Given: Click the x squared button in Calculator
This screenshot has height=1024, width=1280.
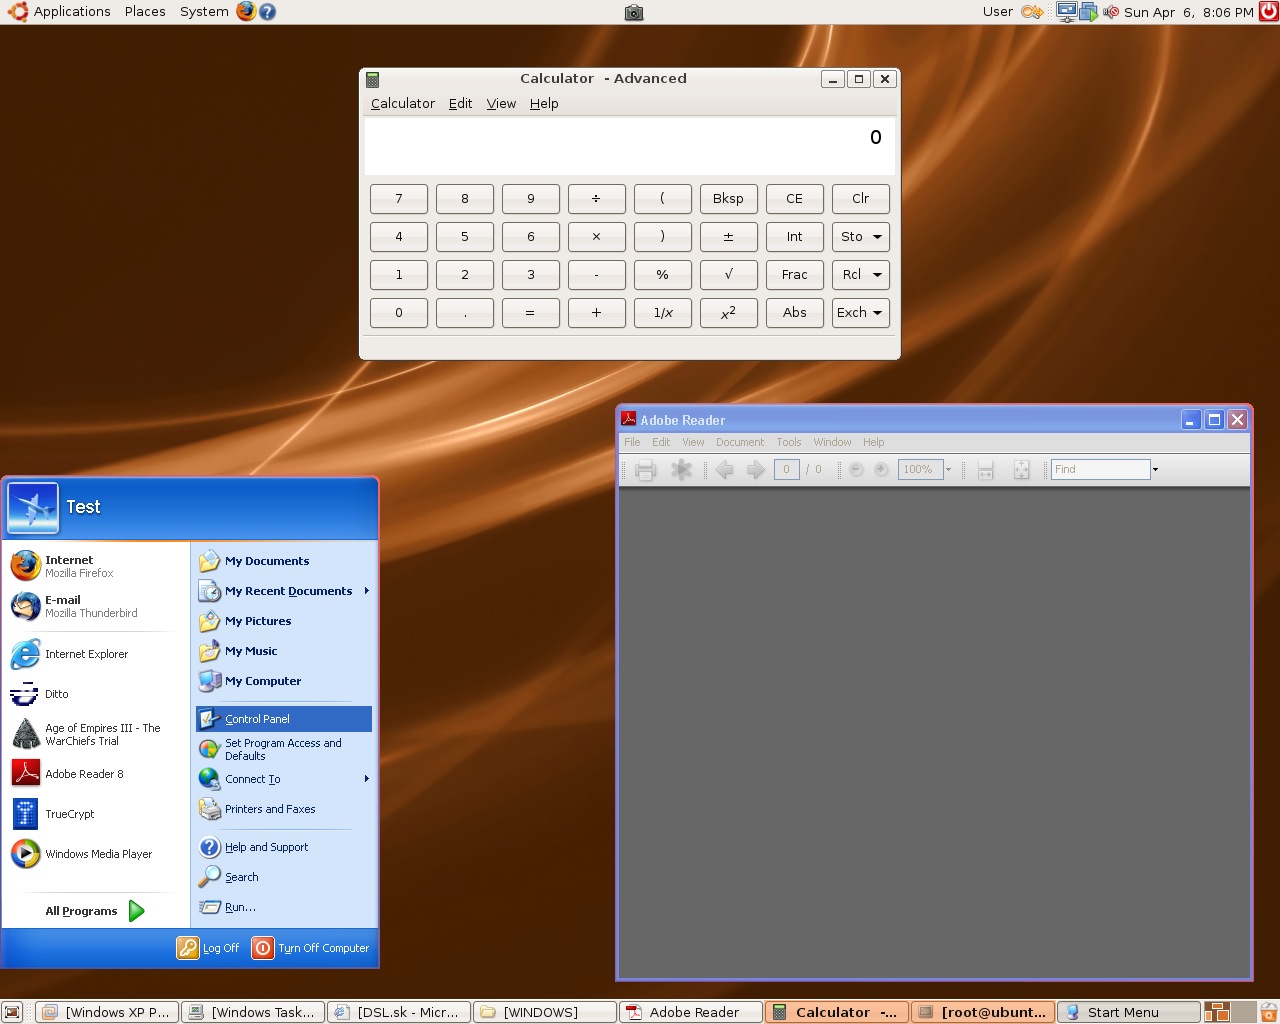Looking at the screenshot, I should coord(728,313).
